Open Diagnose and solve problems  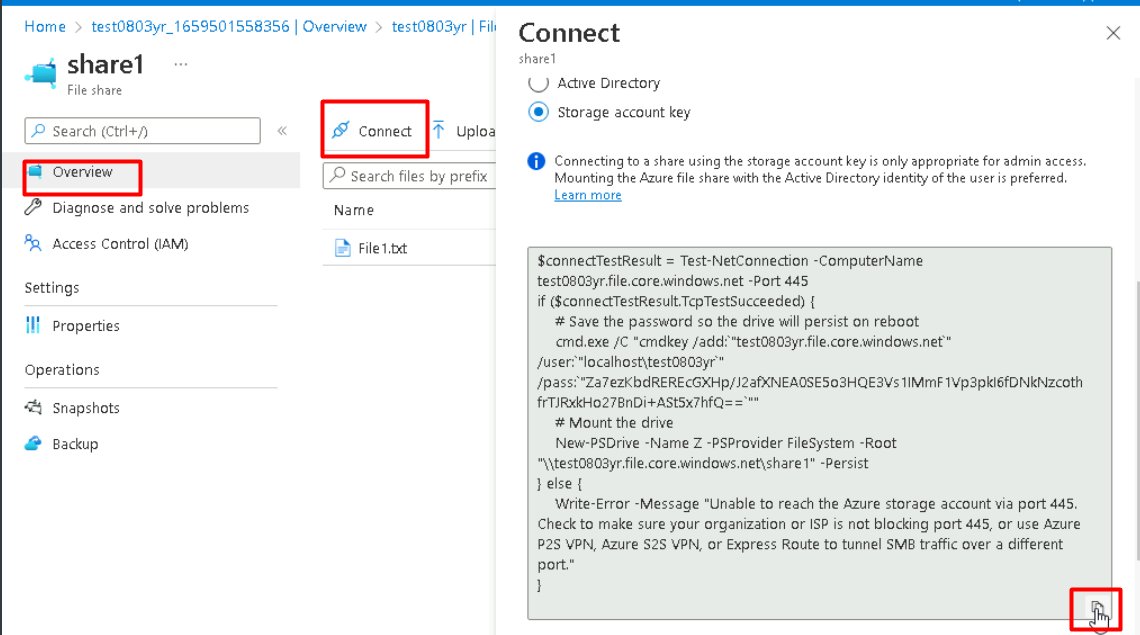[150, 208]
